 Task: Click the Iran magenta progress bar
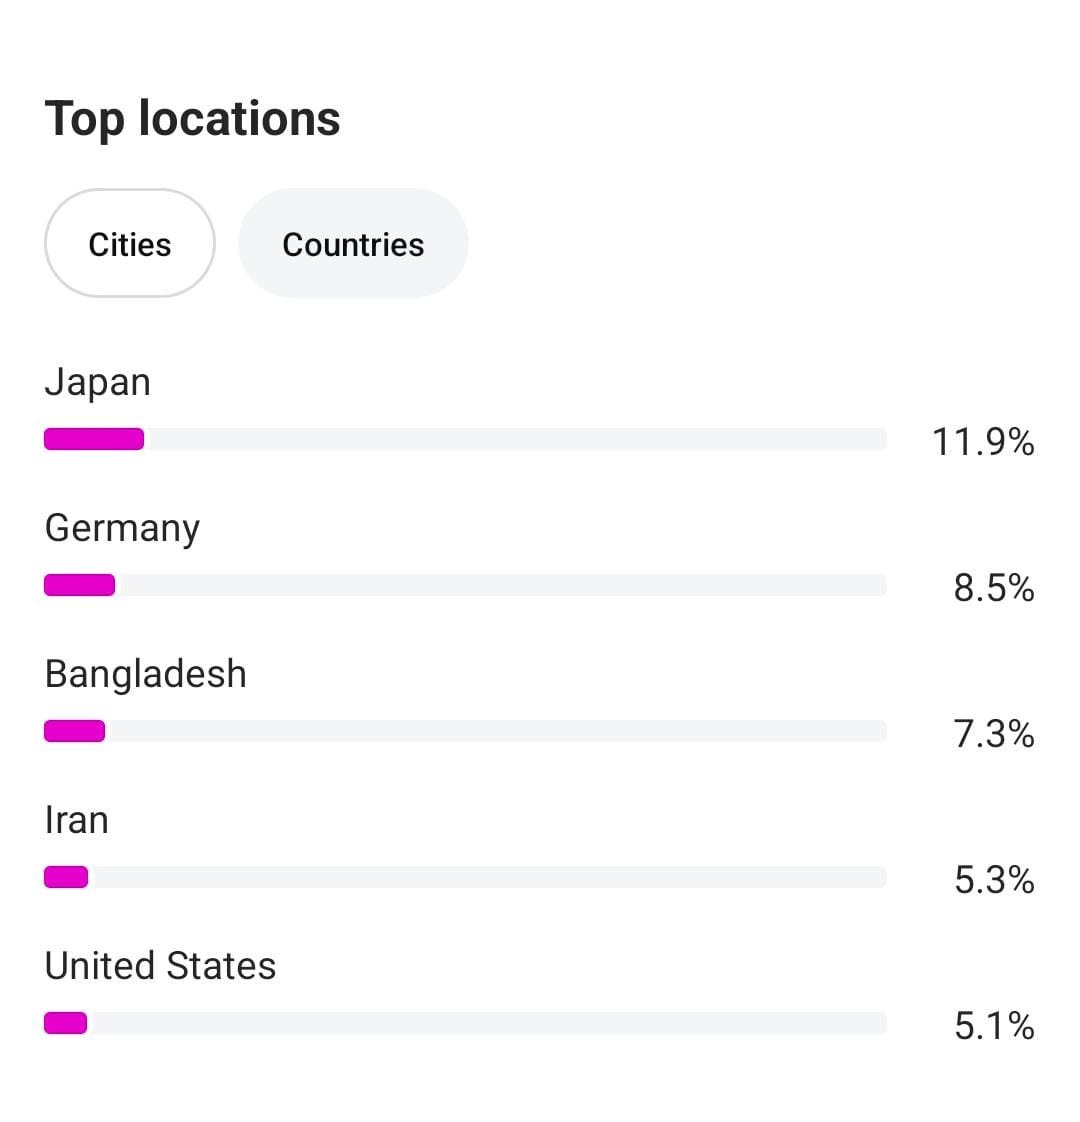click(66, 877)
